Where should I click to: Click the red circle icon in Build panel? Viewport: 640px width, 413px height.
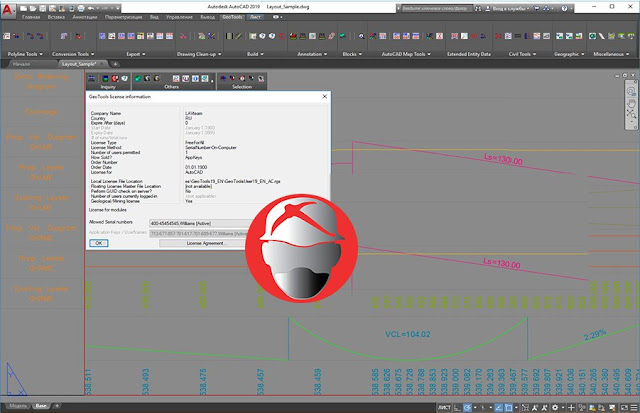pos(282,36)
